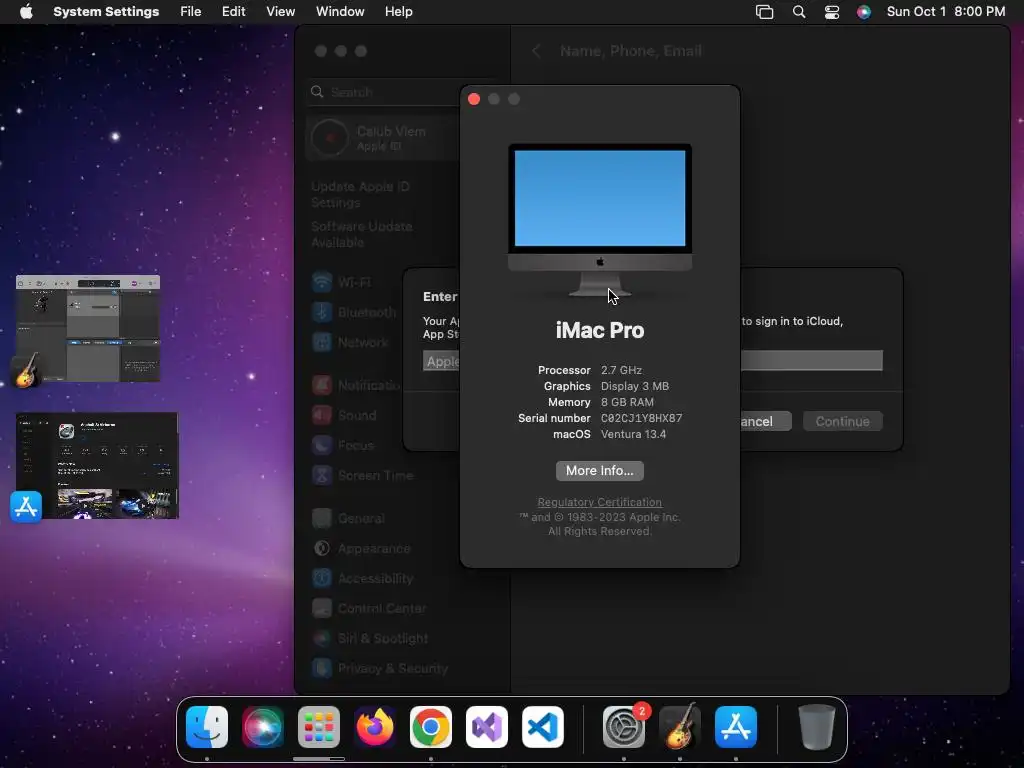Open the Edit menu
This screenshot has width=1024, height=768.
(233, 12)
